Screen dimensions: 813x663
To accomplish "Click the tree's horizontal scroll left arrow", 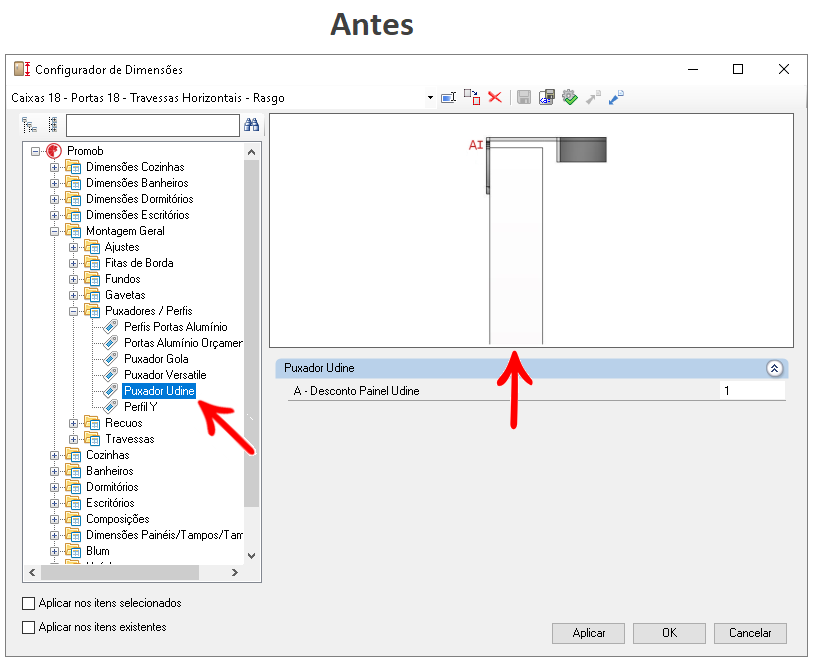I will tap(32, 572).
